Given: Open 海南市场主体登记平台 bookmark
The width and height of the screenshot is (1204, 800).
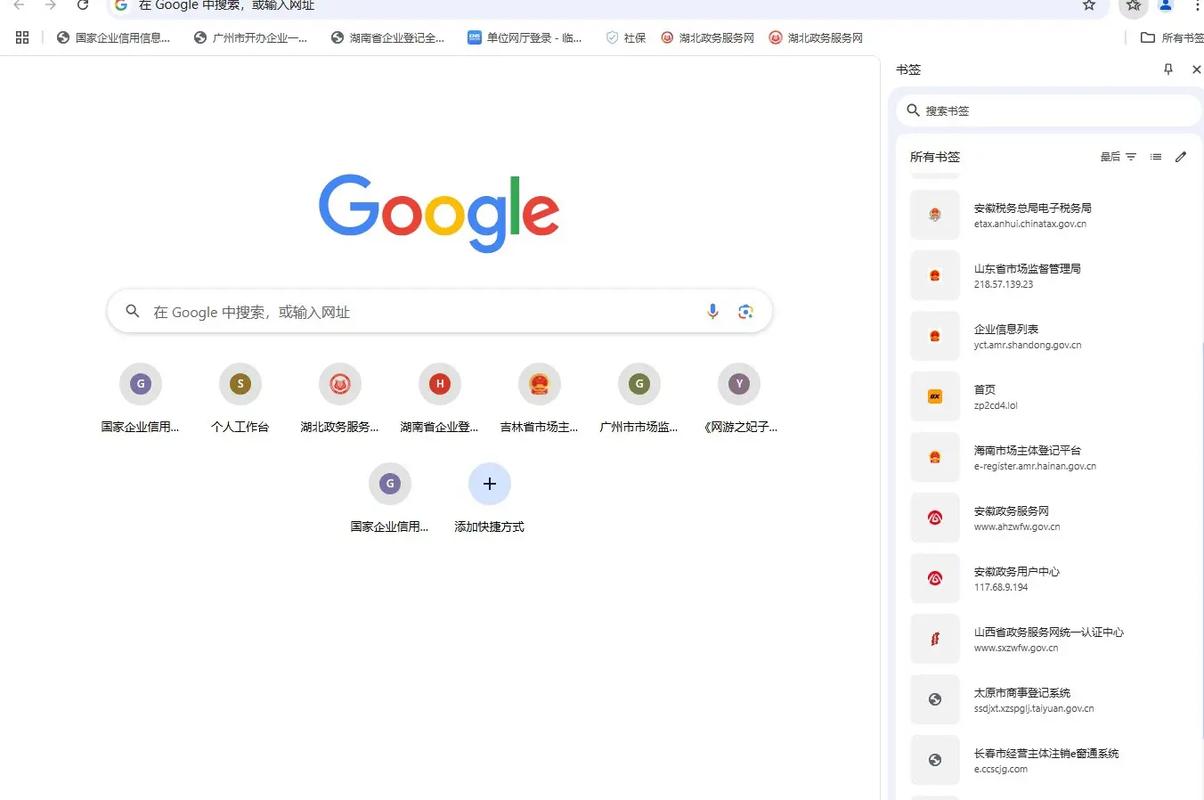Looking at the screenshot, I should 1050,458.
